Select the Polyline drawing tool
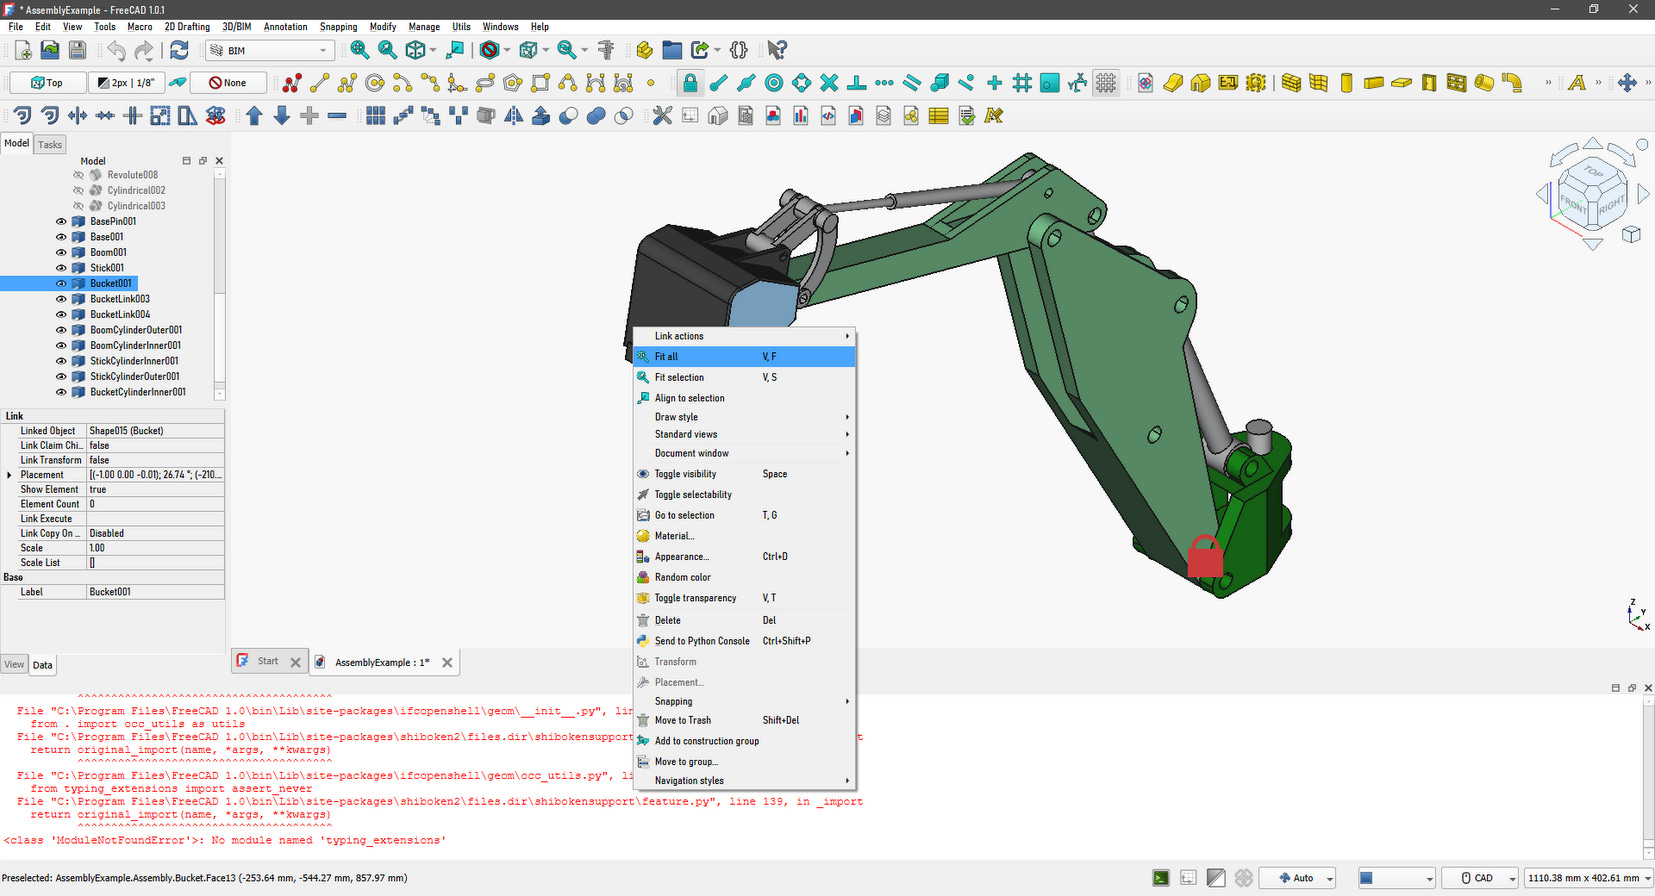The width and height of the screenshot is (1655, 896). (x=347, y=83)
